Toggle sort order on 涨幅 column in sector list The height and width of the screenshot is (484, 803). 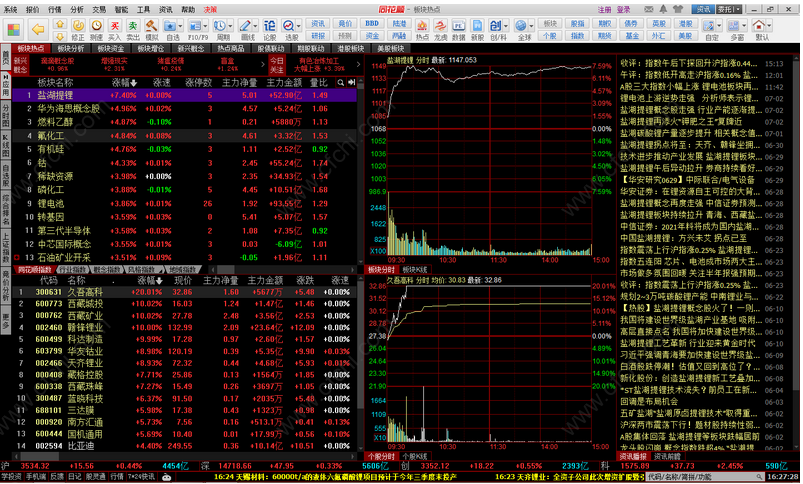click(124, 82)
